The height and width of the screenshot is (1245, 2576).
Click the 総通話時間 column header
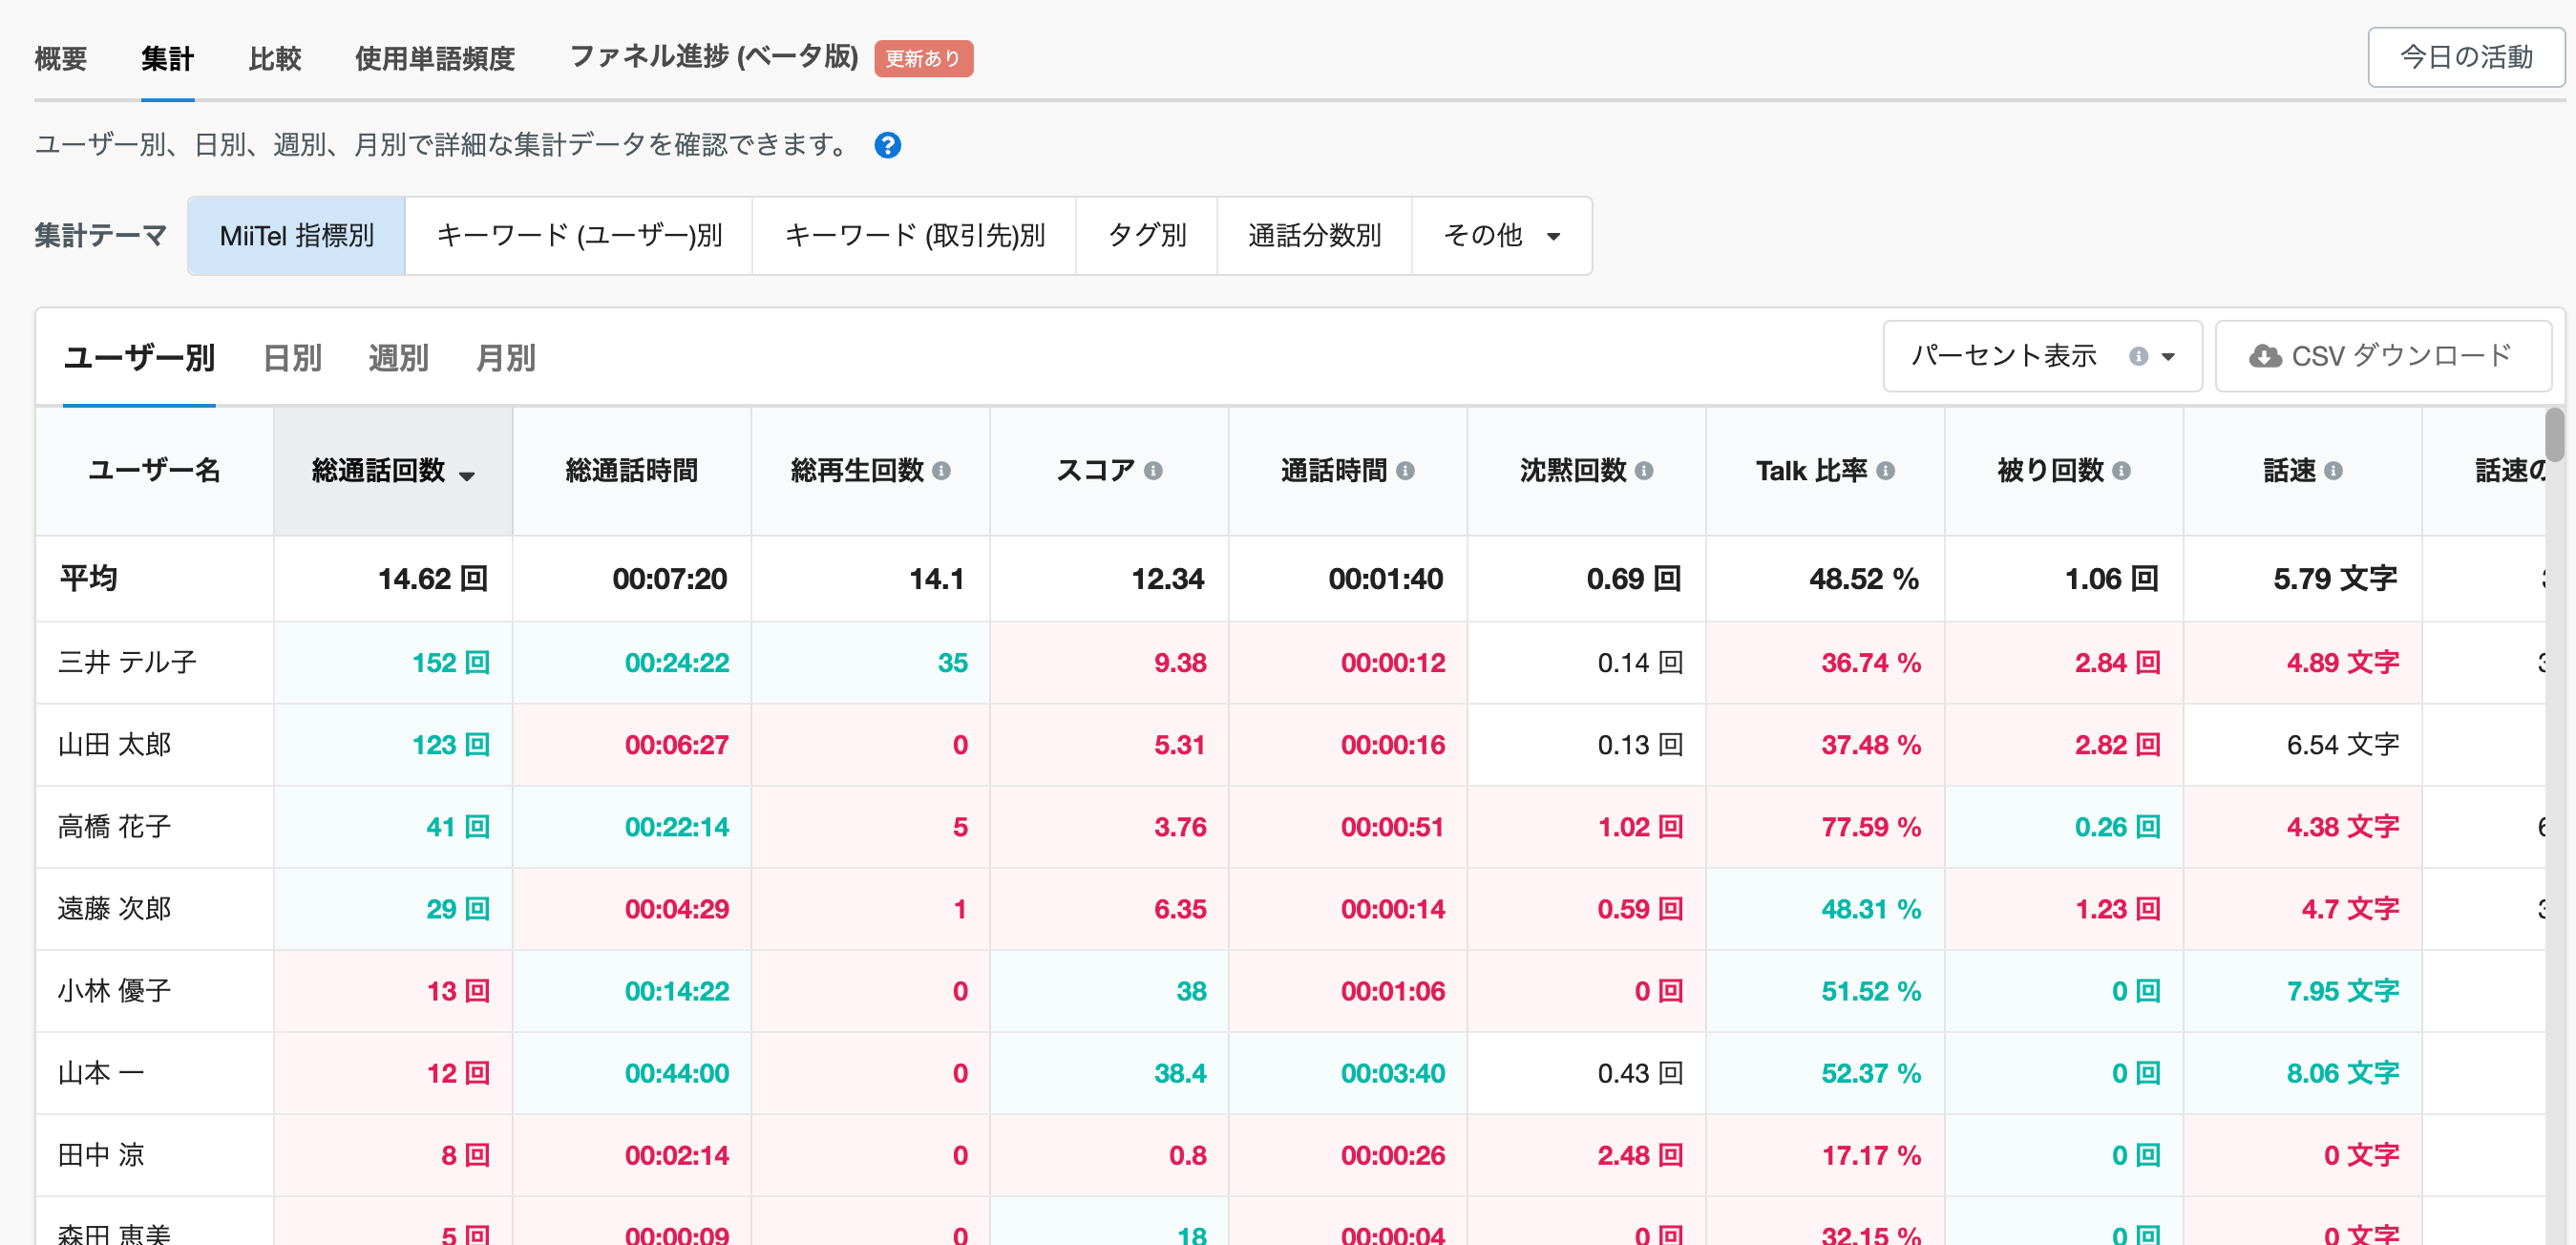[632, 471]
